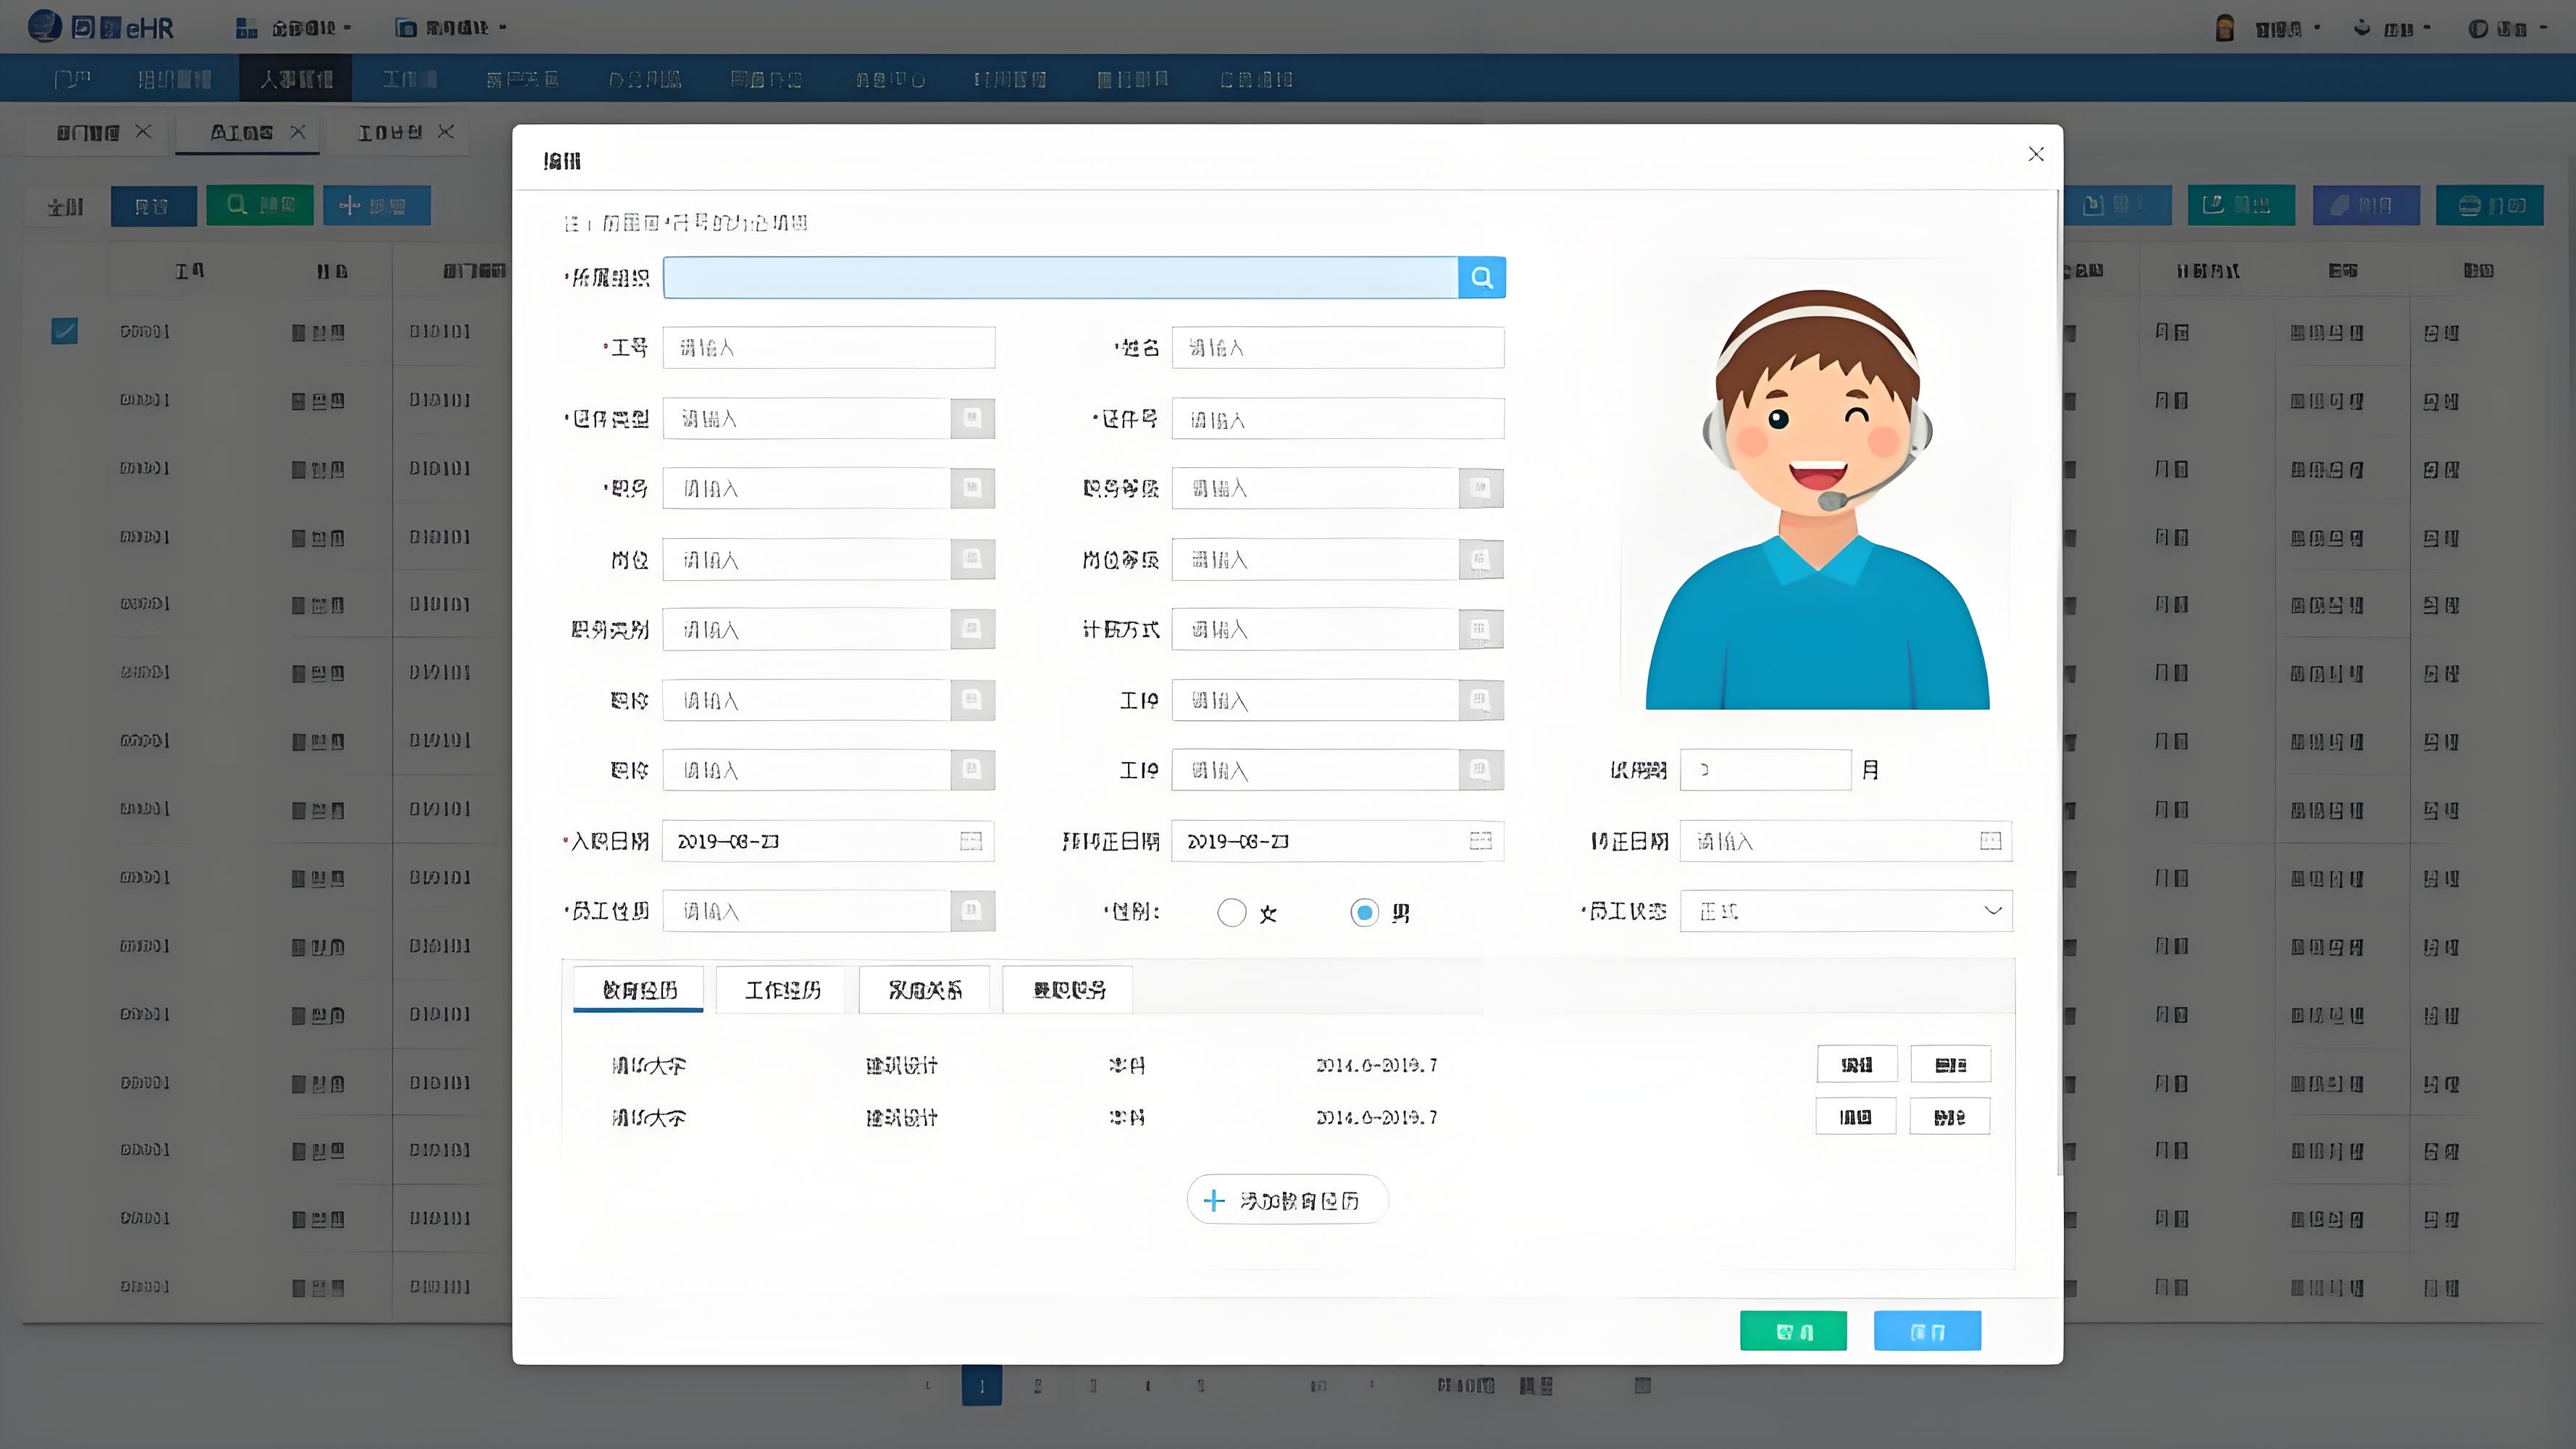
Task: Click the 证件号 input field
Action: [1338, 419]
